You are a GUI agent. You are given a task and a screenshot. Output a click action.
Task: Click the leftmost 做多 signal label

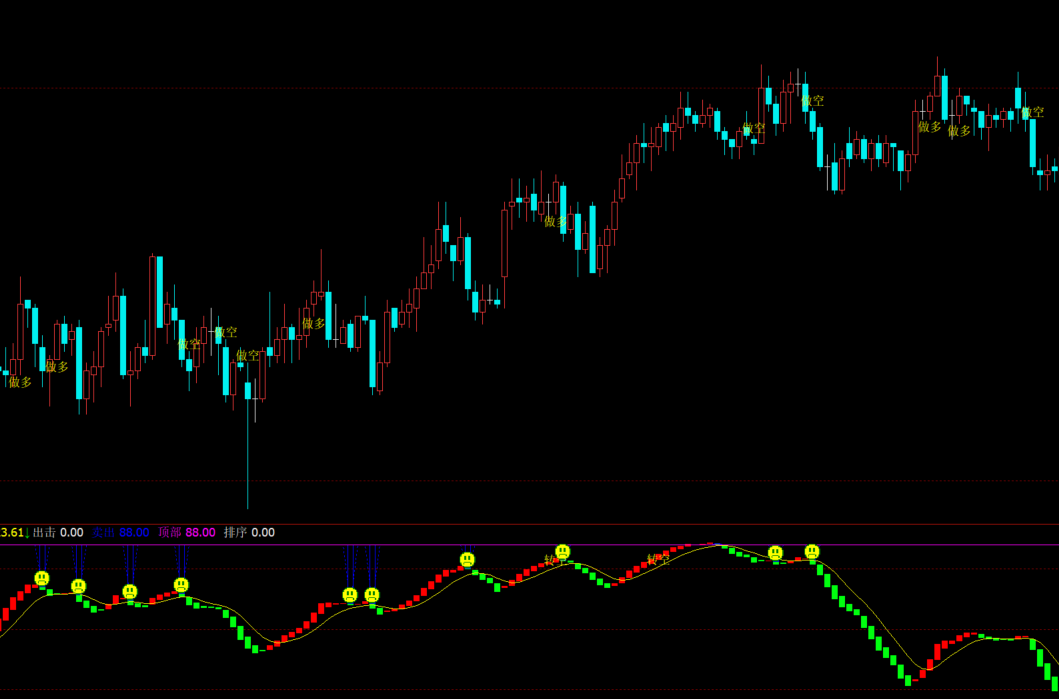click(x=20, y=382)
